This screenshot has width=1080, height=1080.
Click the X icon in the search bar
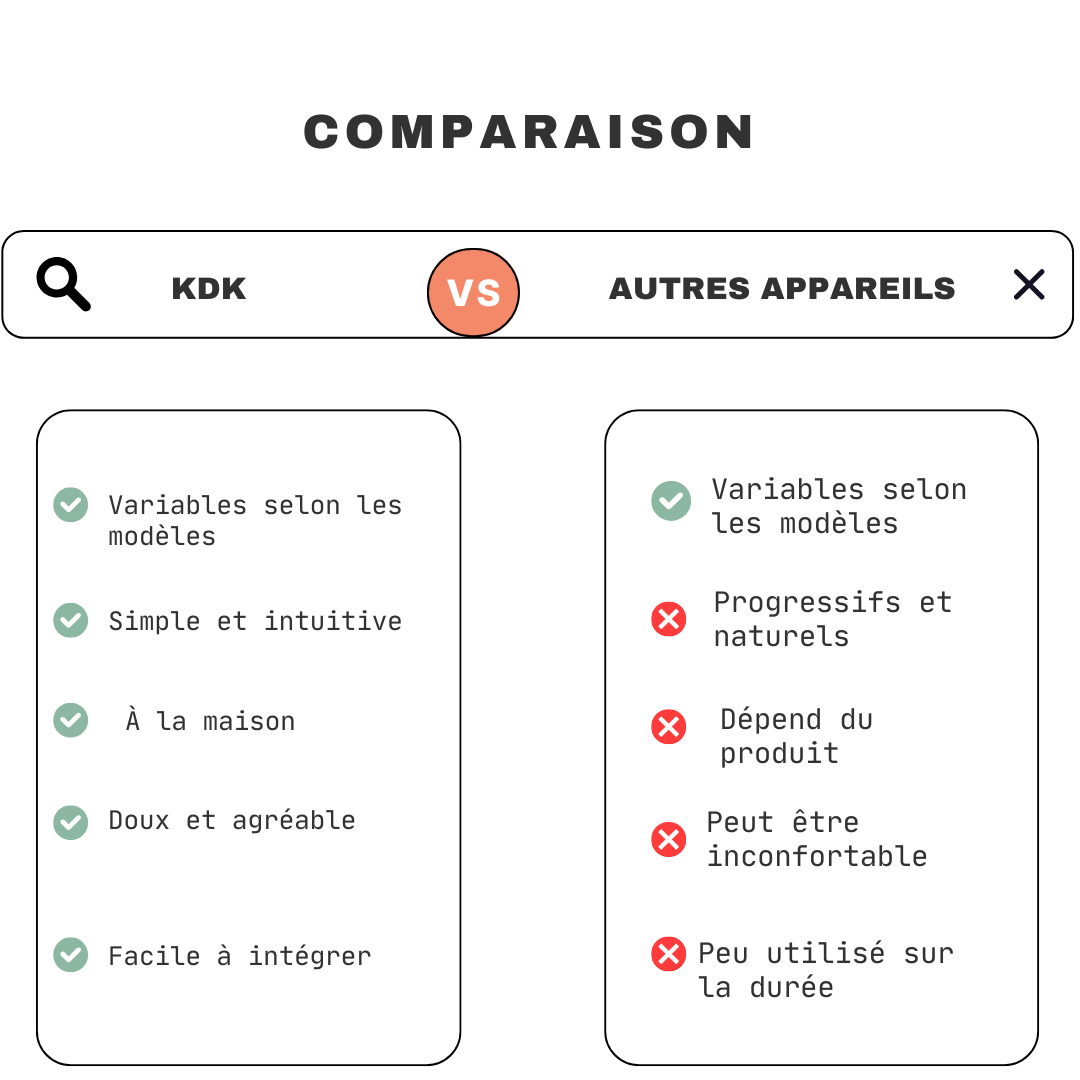coord(1028,285)
